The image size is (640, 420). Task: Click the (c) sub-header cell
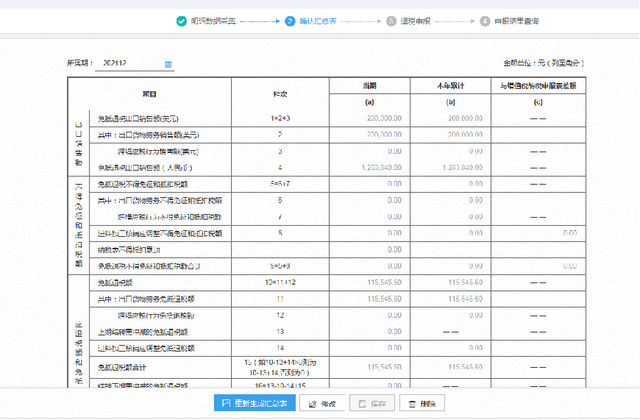[x=538, y=102]
